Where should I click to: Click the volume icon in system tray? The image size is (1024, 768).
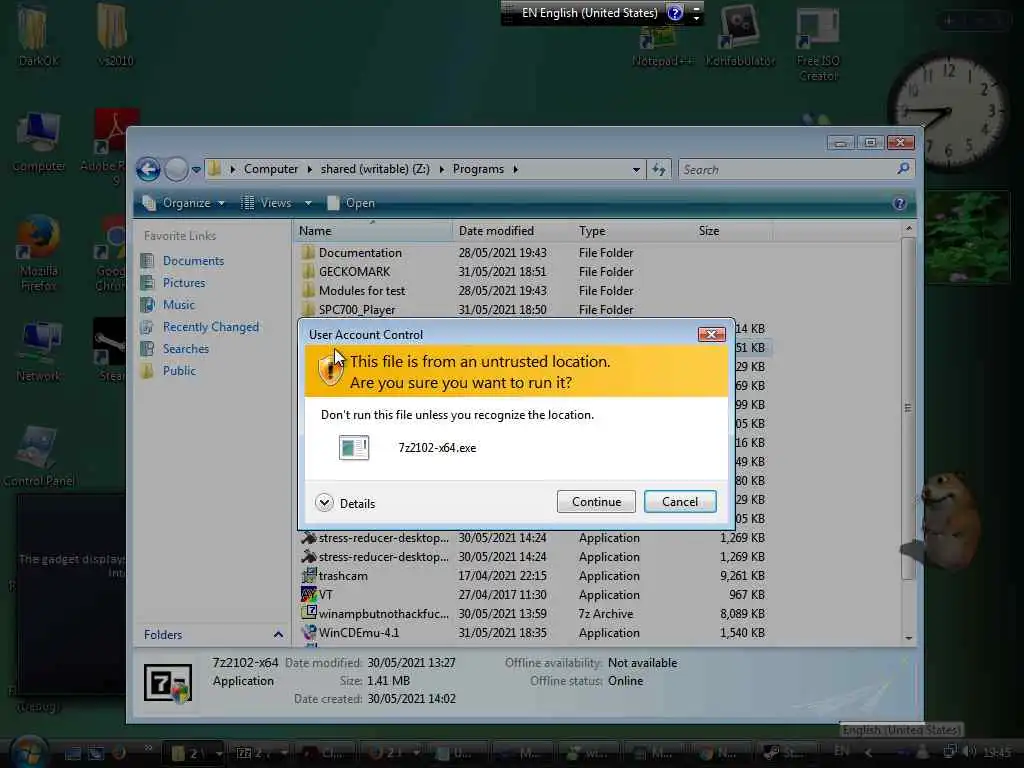click(x=970, y=752)
